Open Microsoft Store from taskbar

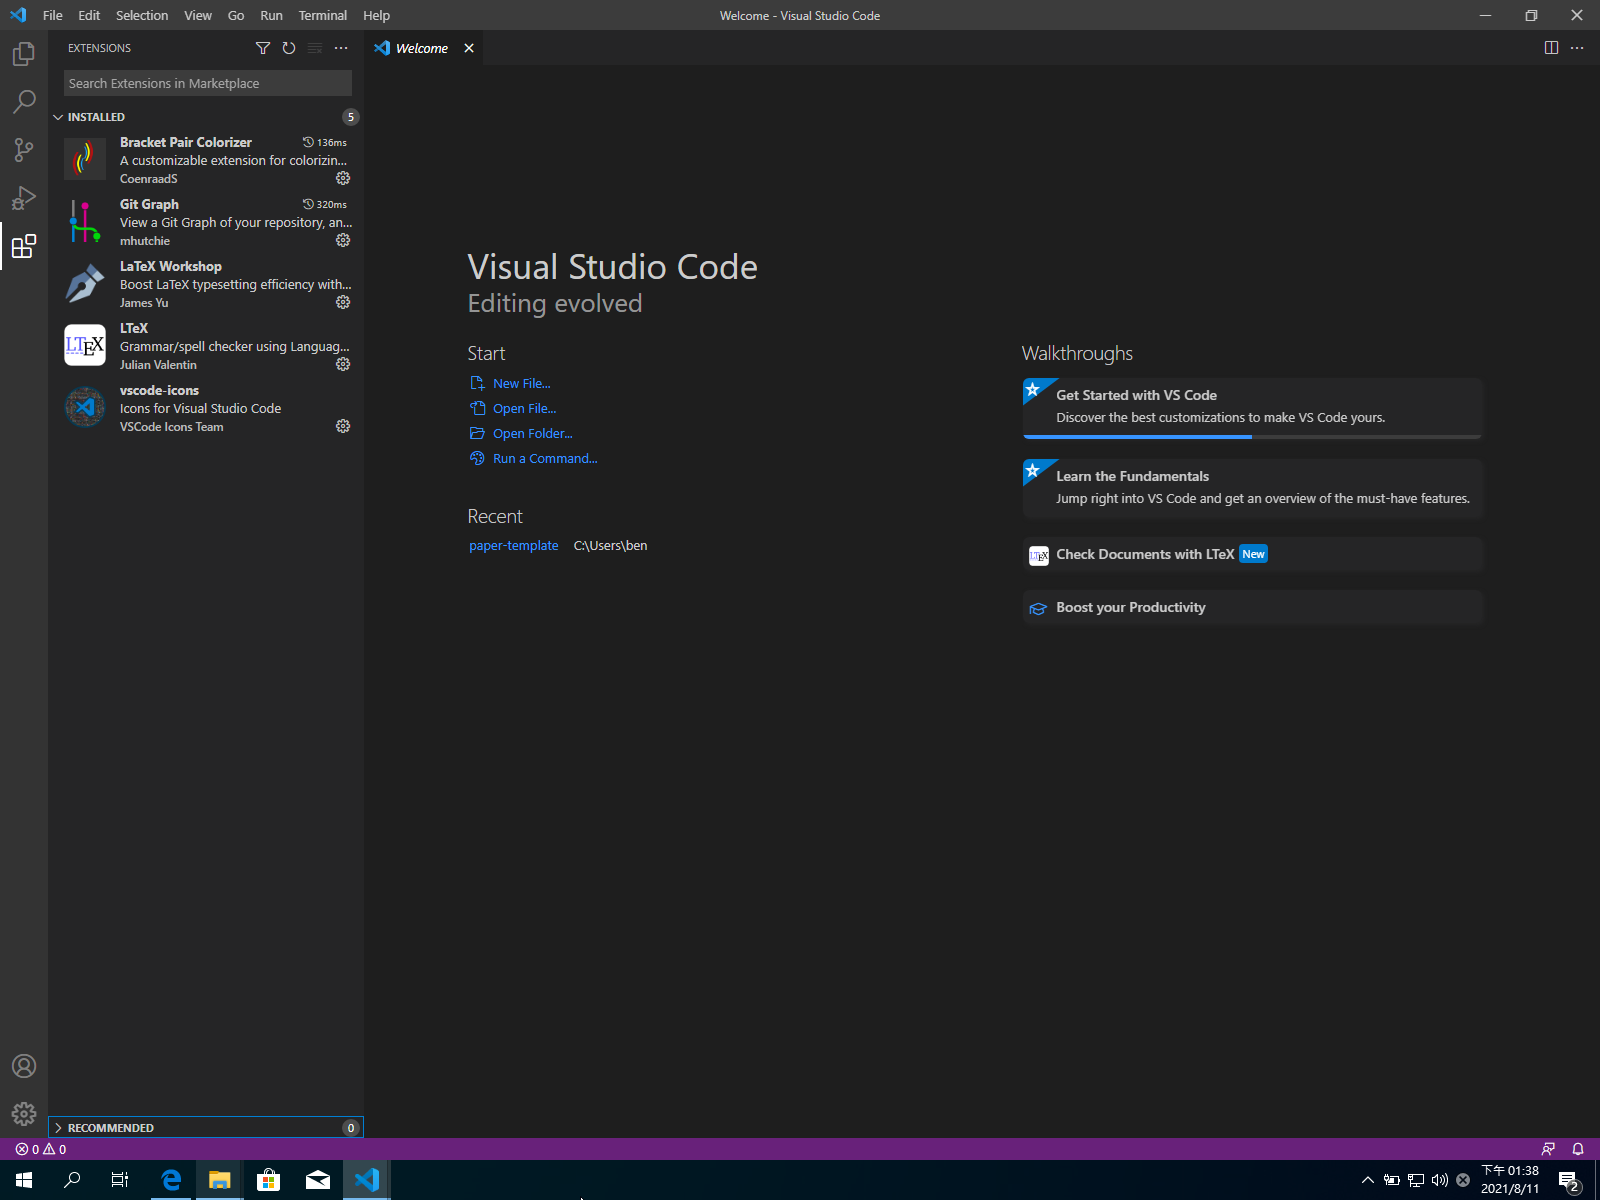click(x=268, y=1180)
